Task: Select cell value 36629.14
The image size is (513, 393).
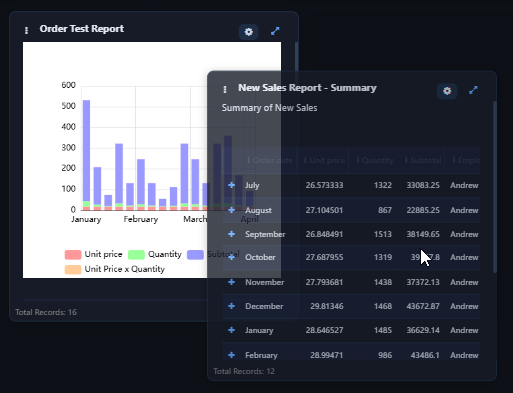Action: pos(423,330)
